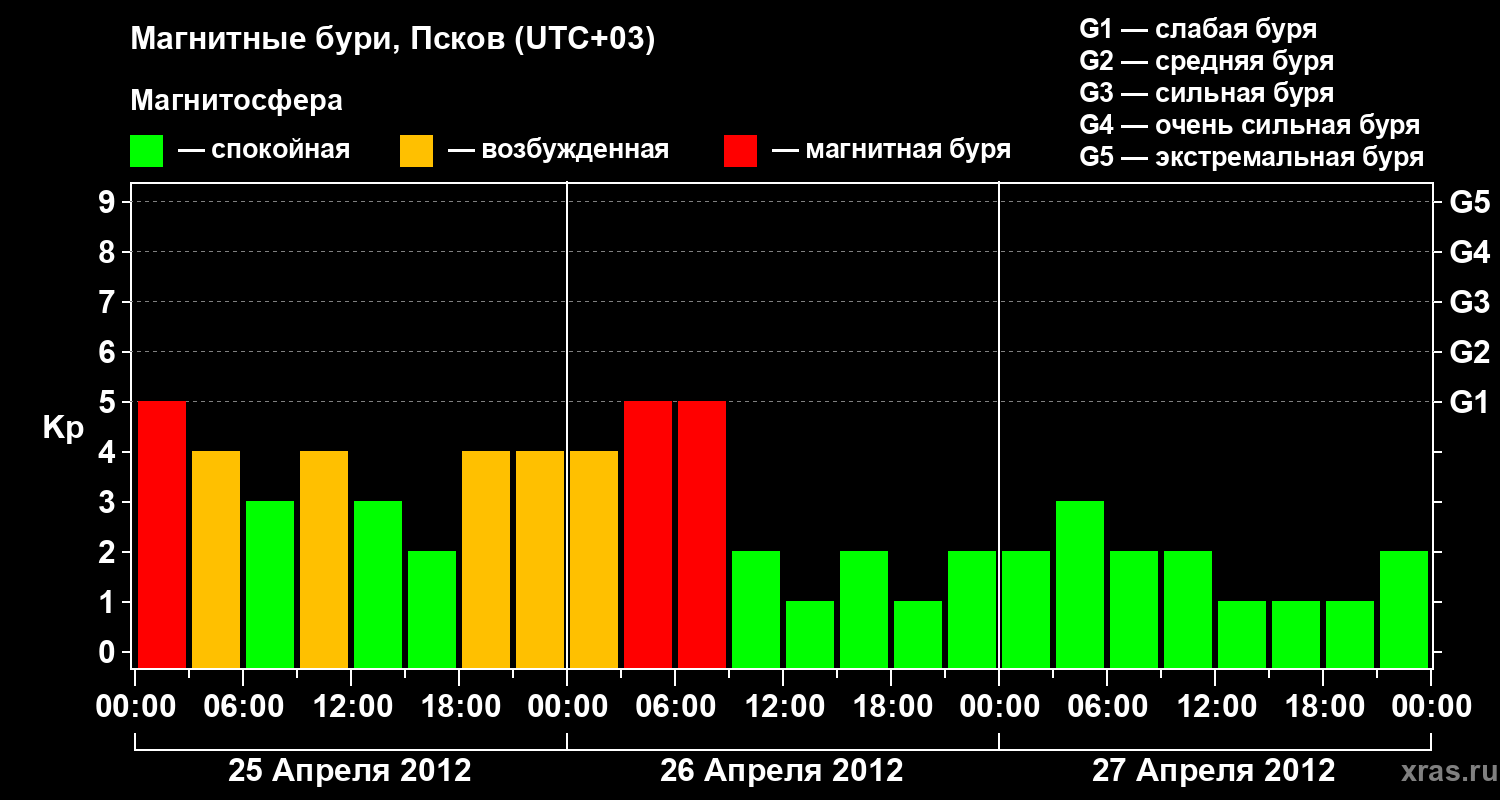Click the yellow 18:00–21:00 bar on 25 April
This screenshot has width=1500, height=800.
pyautogui.click(x=486, y=559)
